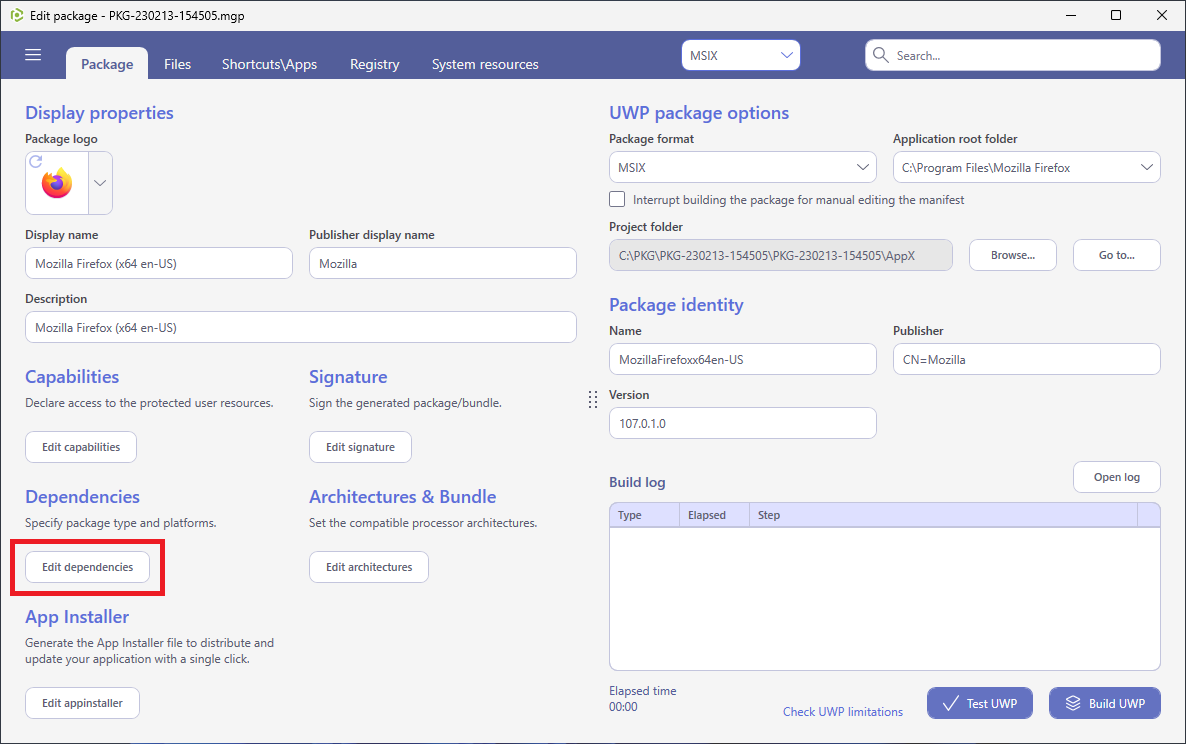Click the Dependencies heading
The image size is (1186, 744).
point(82,497)
